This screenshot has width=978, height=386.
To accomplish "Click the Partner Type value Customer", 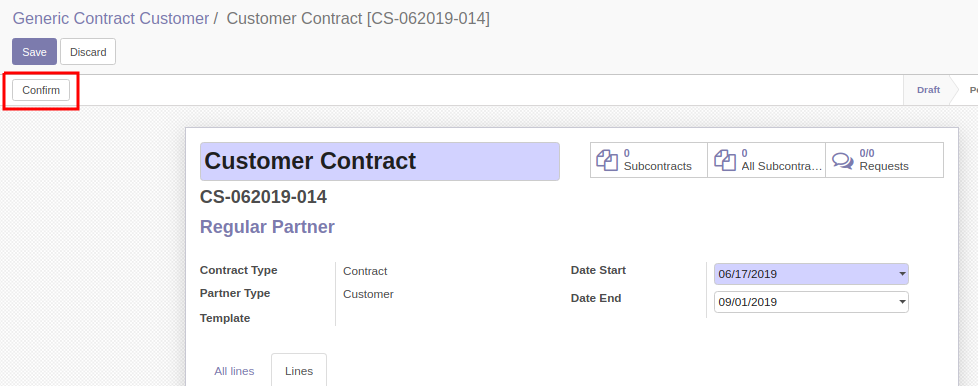I will click(x=369, y=294).
